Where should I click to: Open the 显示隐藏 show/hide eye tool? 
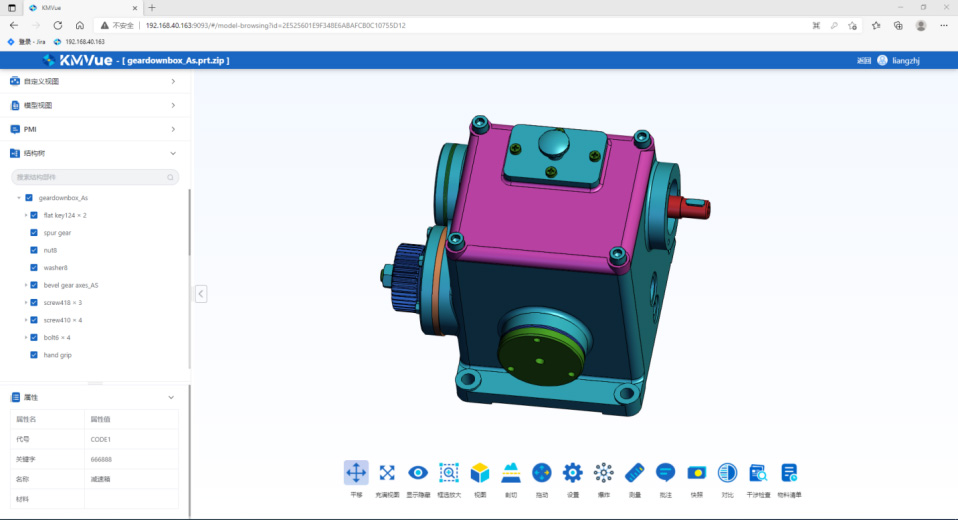tap(418, 473)
